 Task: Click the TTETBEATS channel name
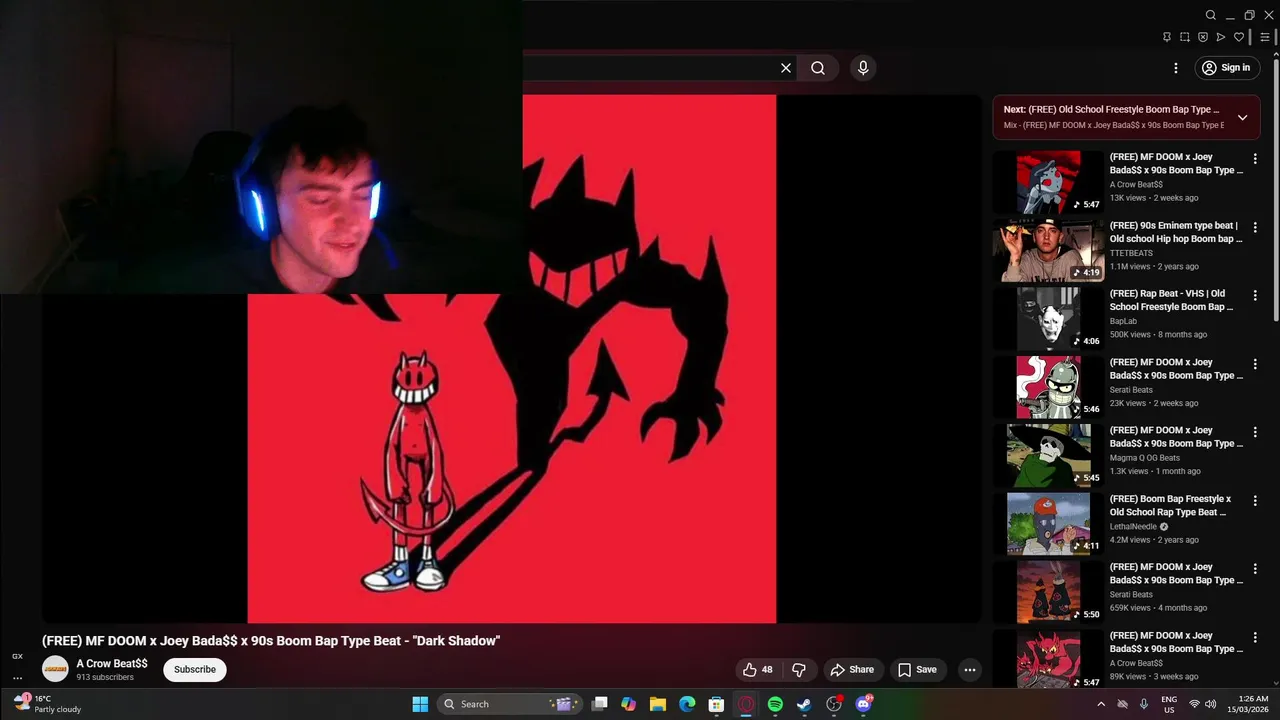click(1131, 253)
